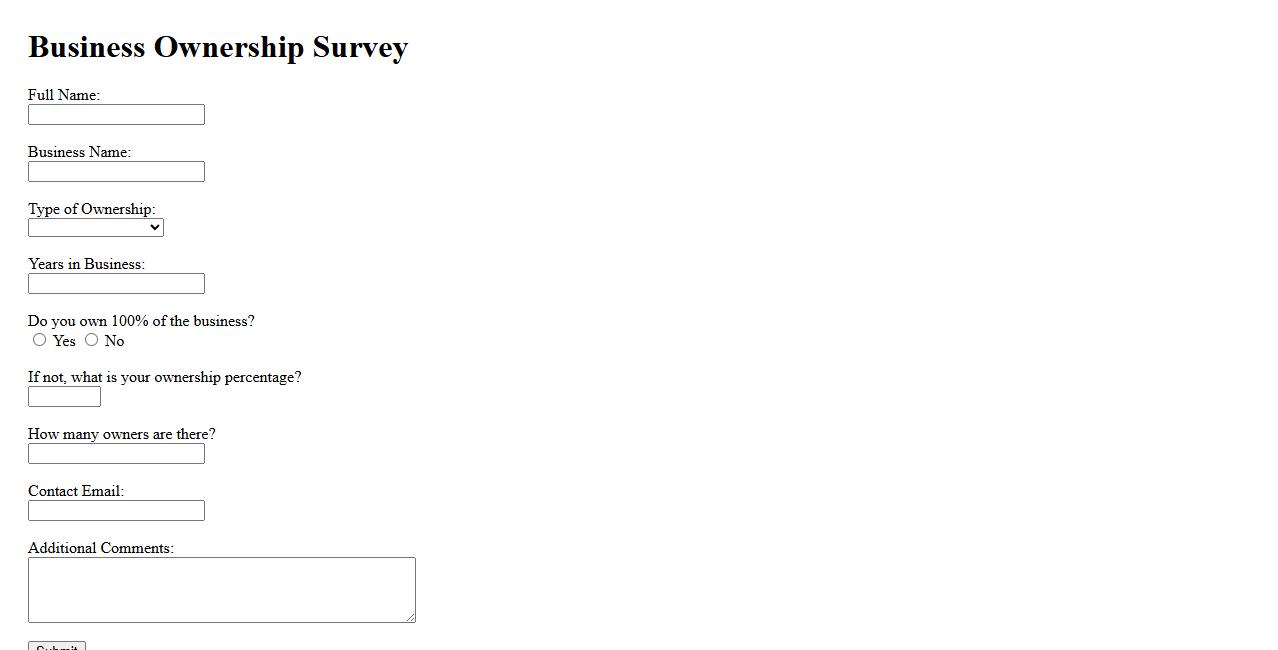The image size is (1278, 650).
Task: Click the ownership percentage input box
Action: point(64,397)
